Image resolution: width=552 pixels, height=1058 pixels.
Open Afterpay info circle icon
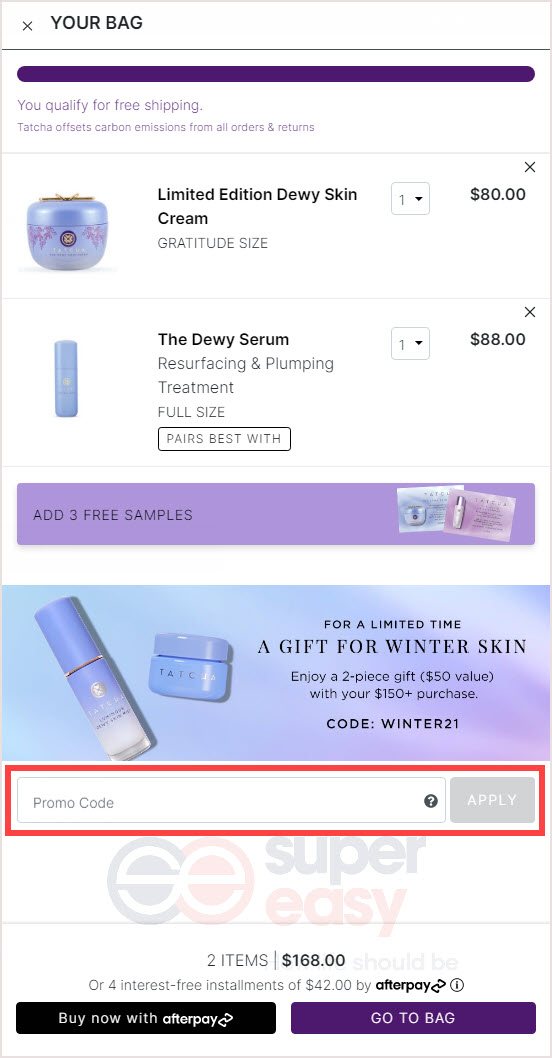tap(457, 985)
